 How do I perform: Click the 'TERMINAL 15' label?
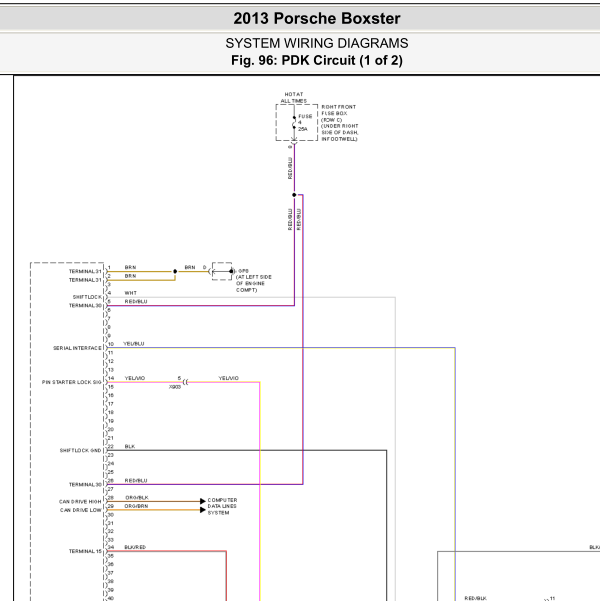[85, 551]
